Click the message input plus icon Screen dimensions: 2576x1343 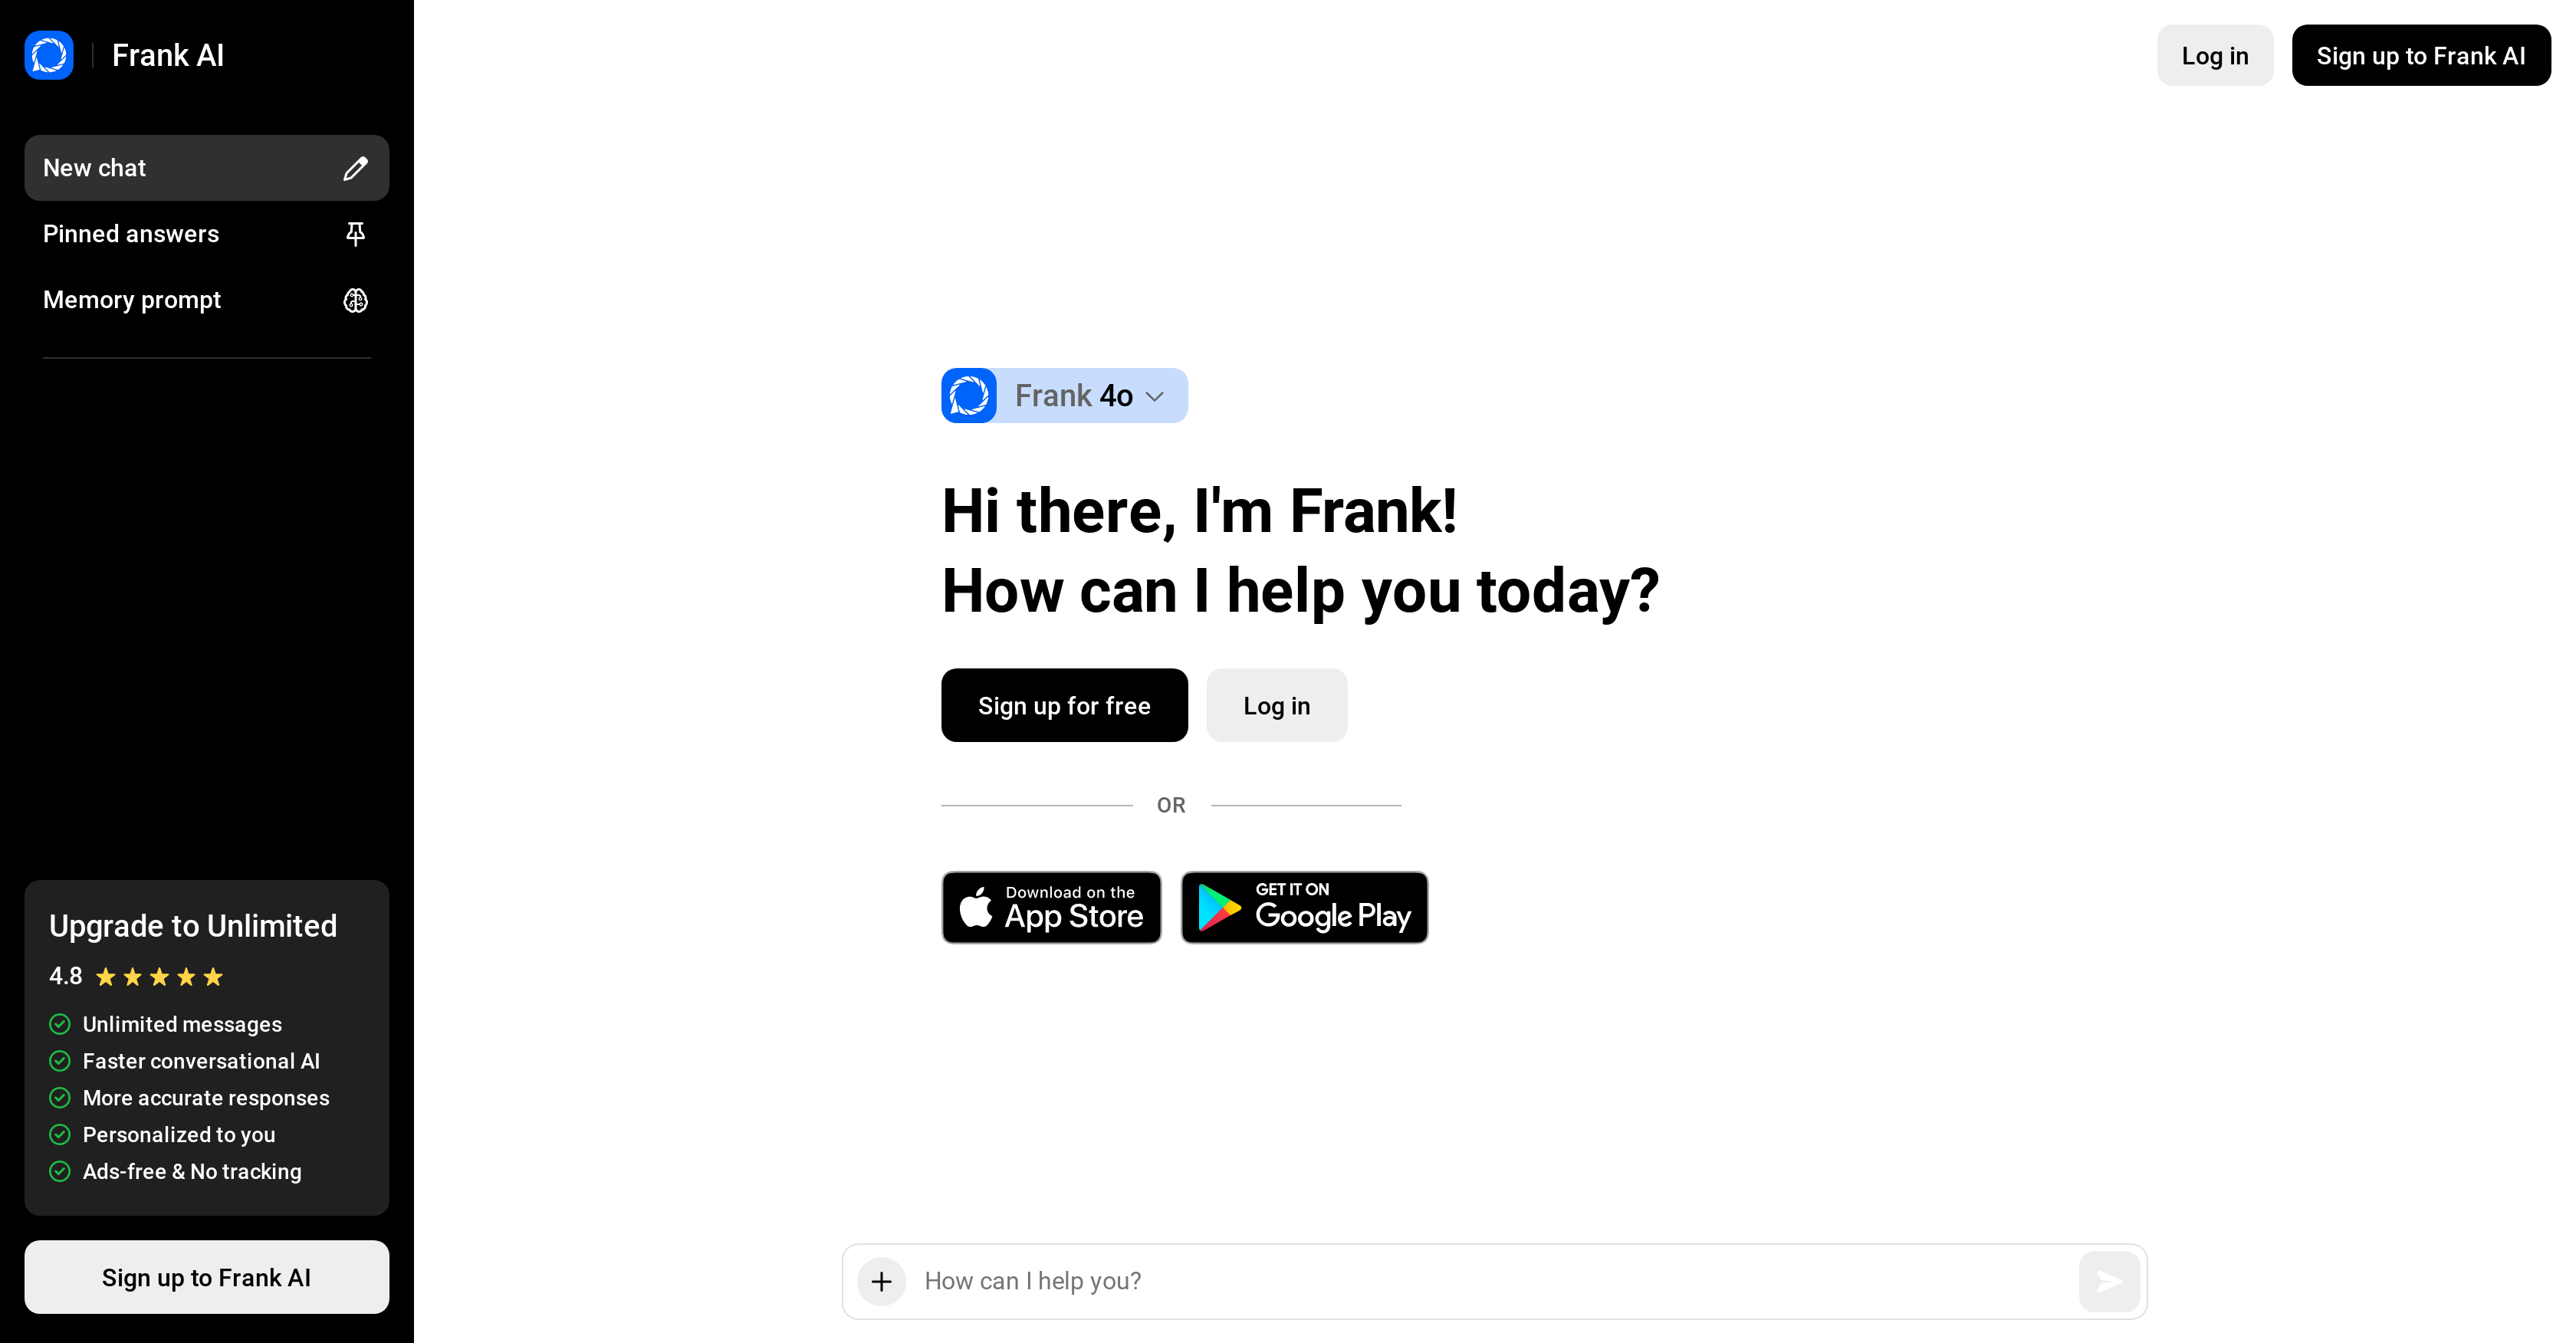tap(879, 1280)
